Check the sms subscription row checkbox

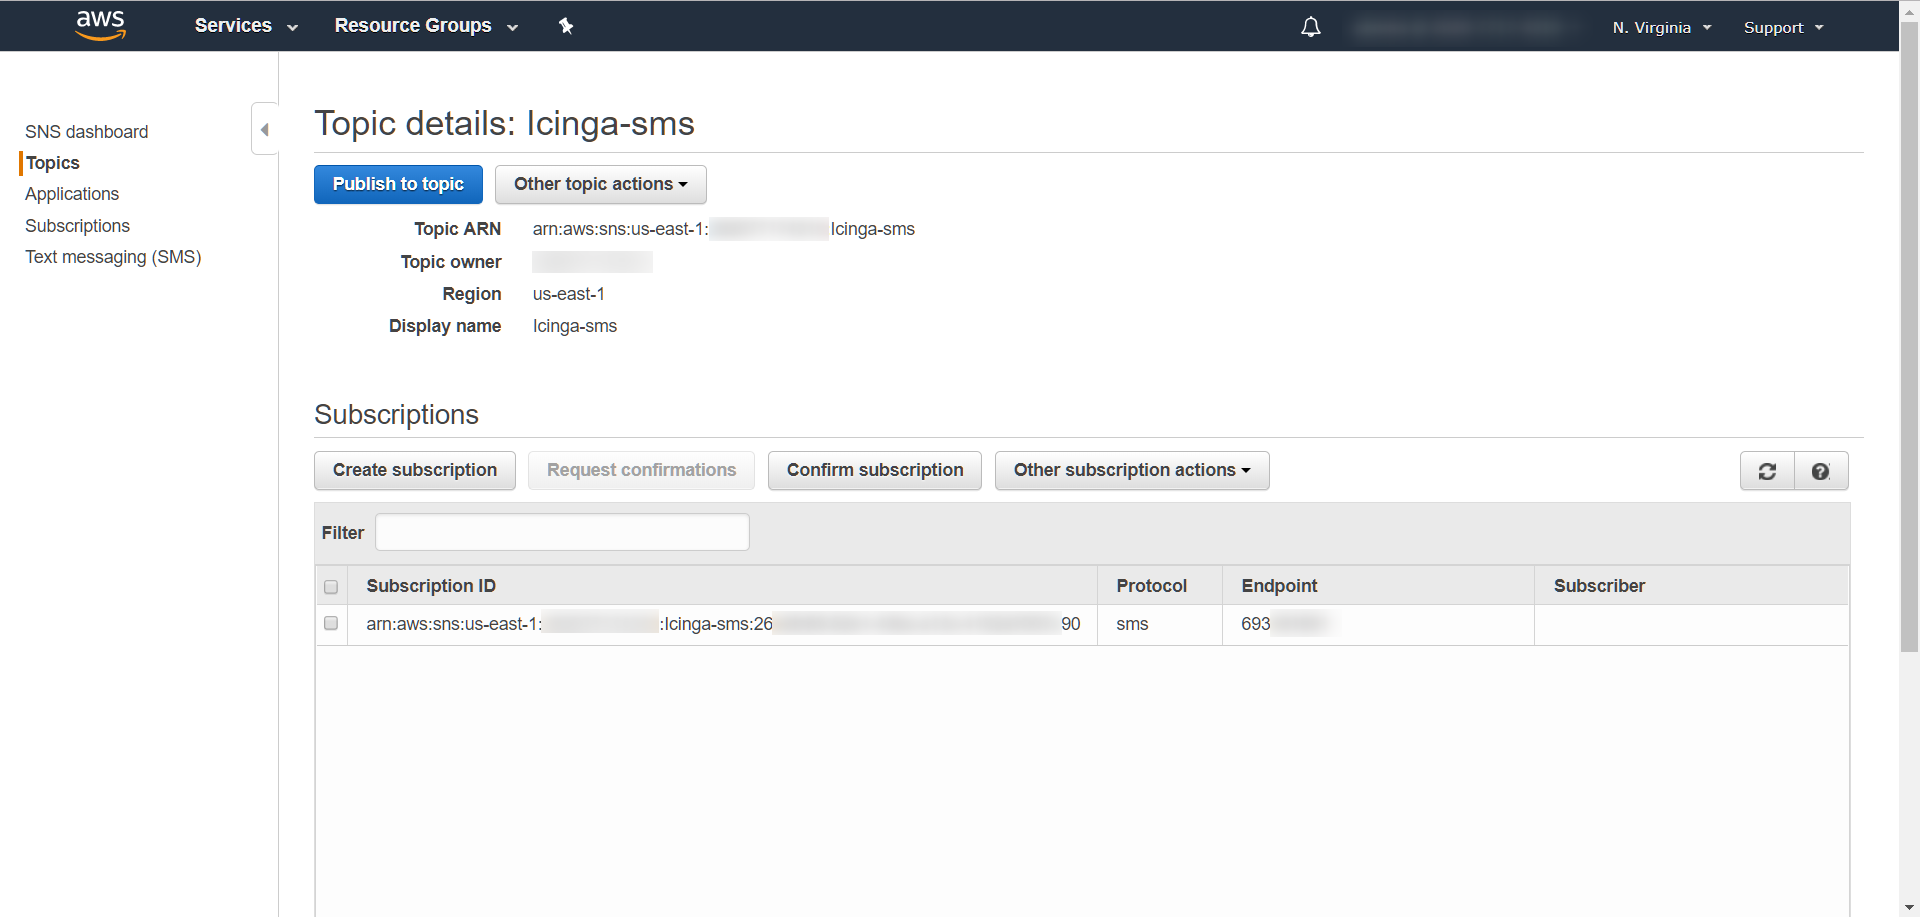point(331,623)
